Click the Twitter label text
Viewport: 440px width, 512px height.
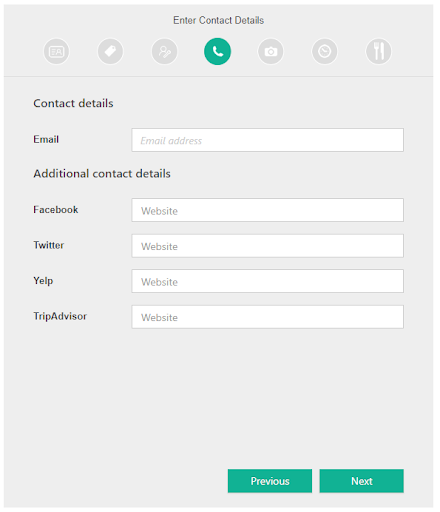[x=49, y=245]
